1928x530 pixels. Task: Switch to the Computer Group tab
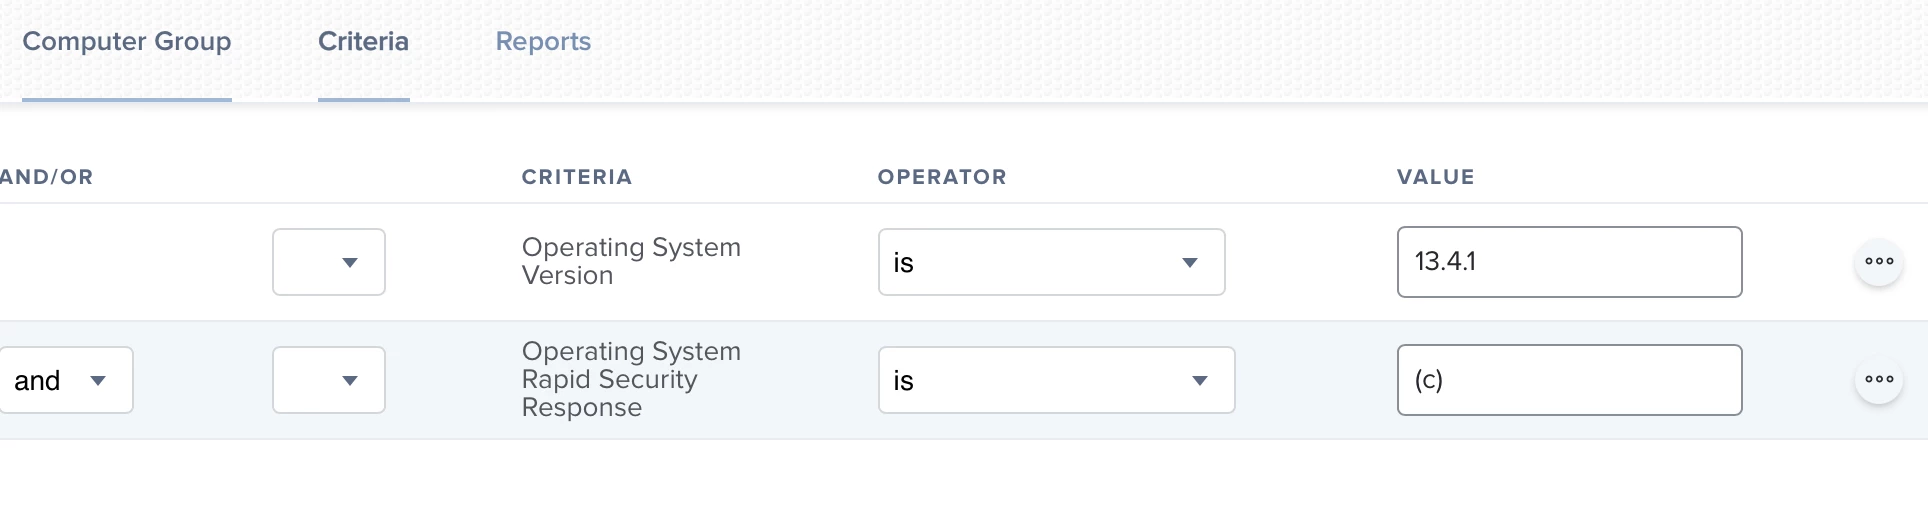127,42
